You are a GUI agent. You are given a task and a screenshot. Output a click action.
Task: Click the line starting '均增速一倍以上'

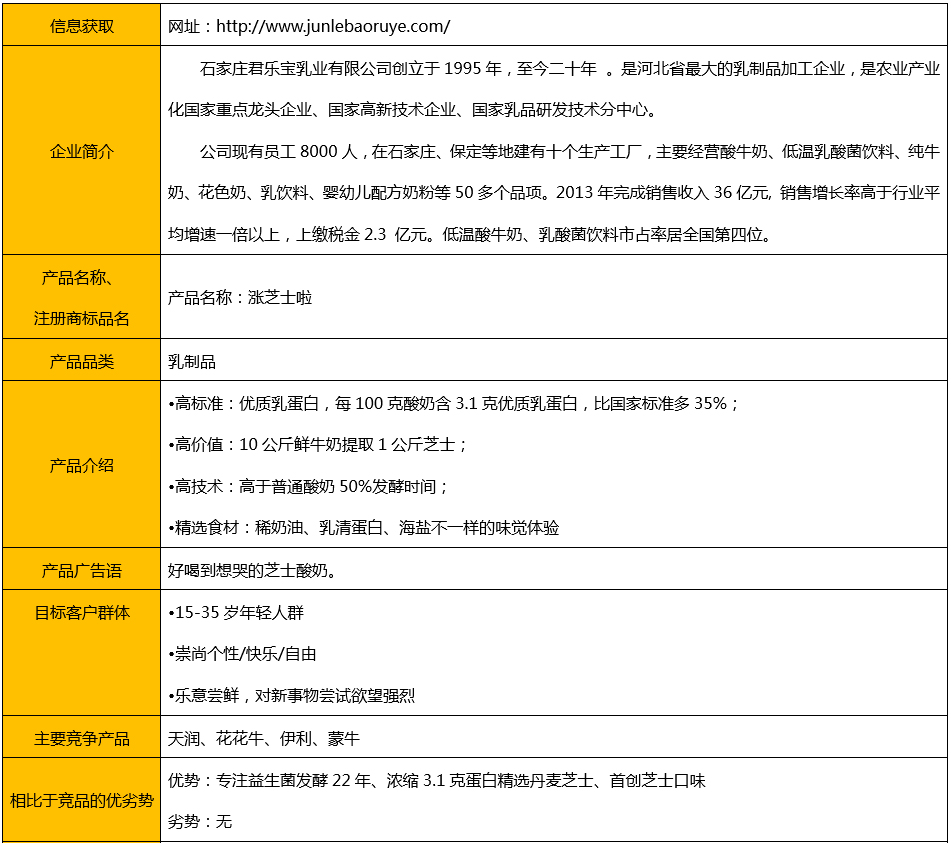[x=471, y=234]
